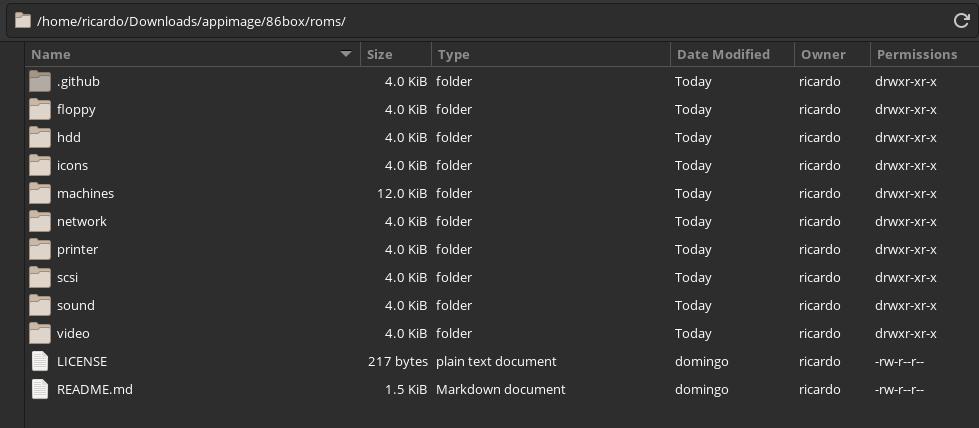Sort files by Owner column header
Viewport: 979px width, 428px height.
[x=832, y=54]
